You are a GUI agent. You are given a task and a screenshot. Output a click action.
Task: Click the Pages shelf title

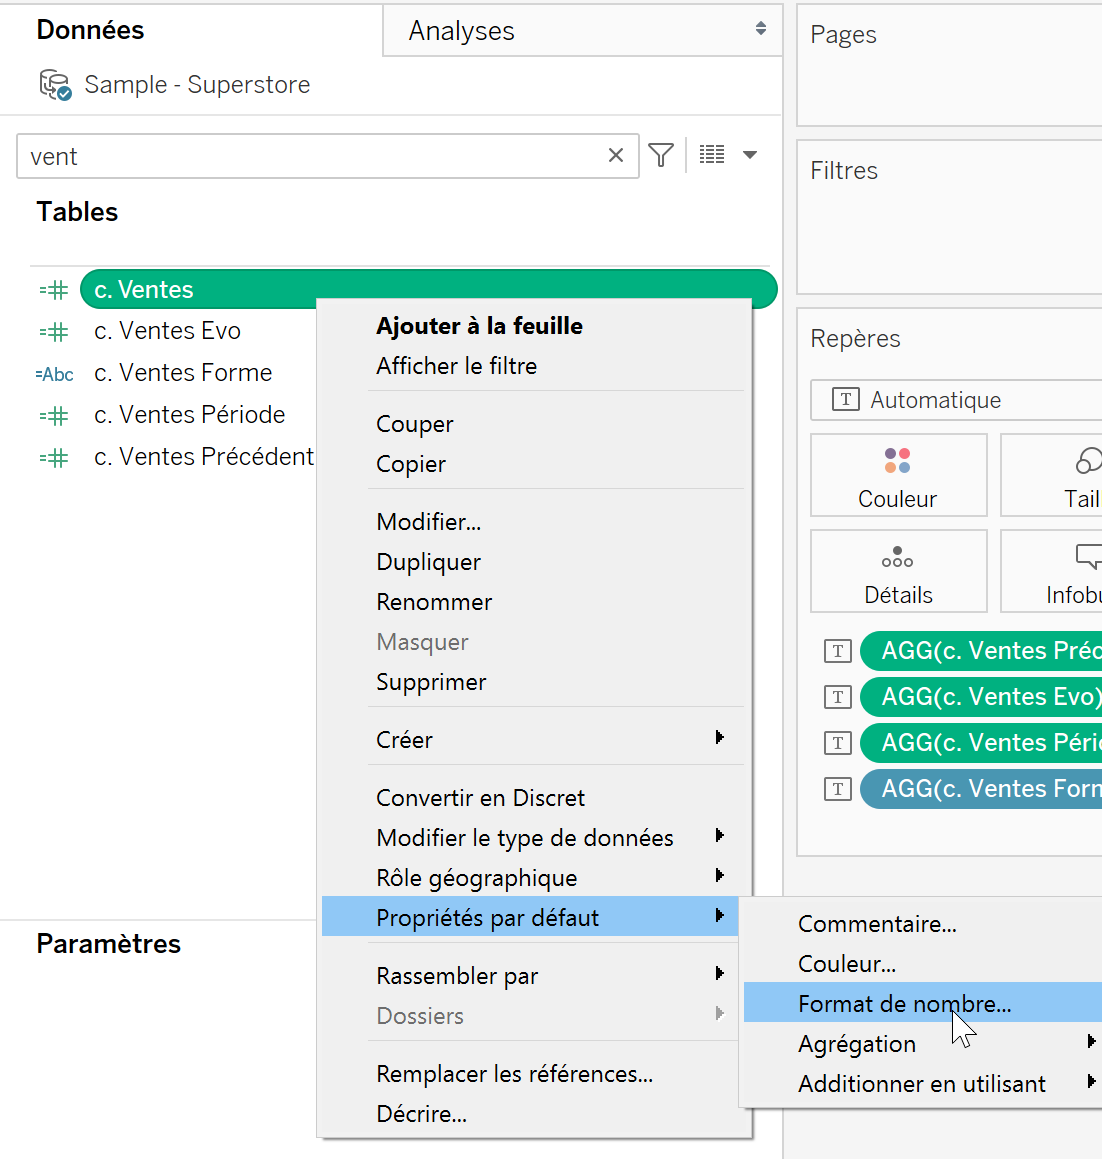[x=843, y=35]
